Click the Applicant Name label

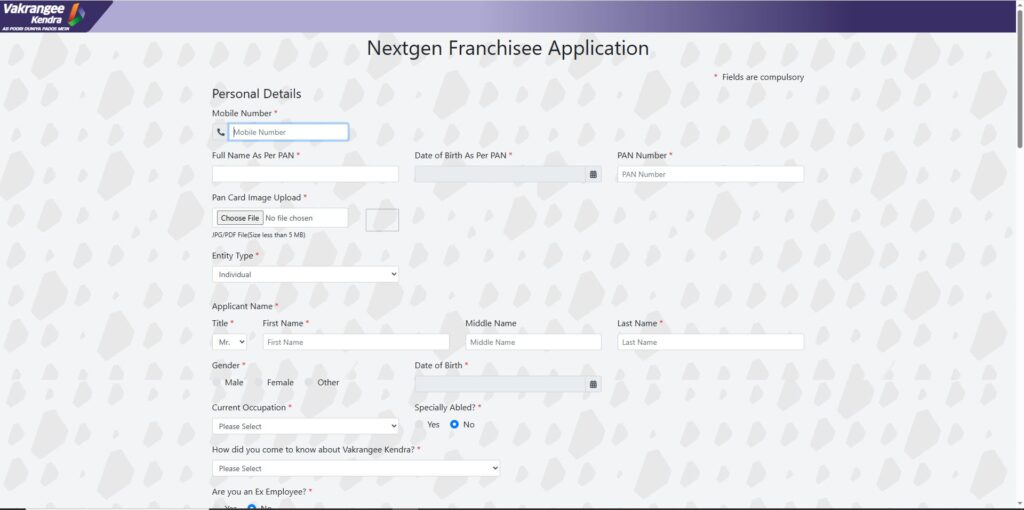tap(242, 306)
